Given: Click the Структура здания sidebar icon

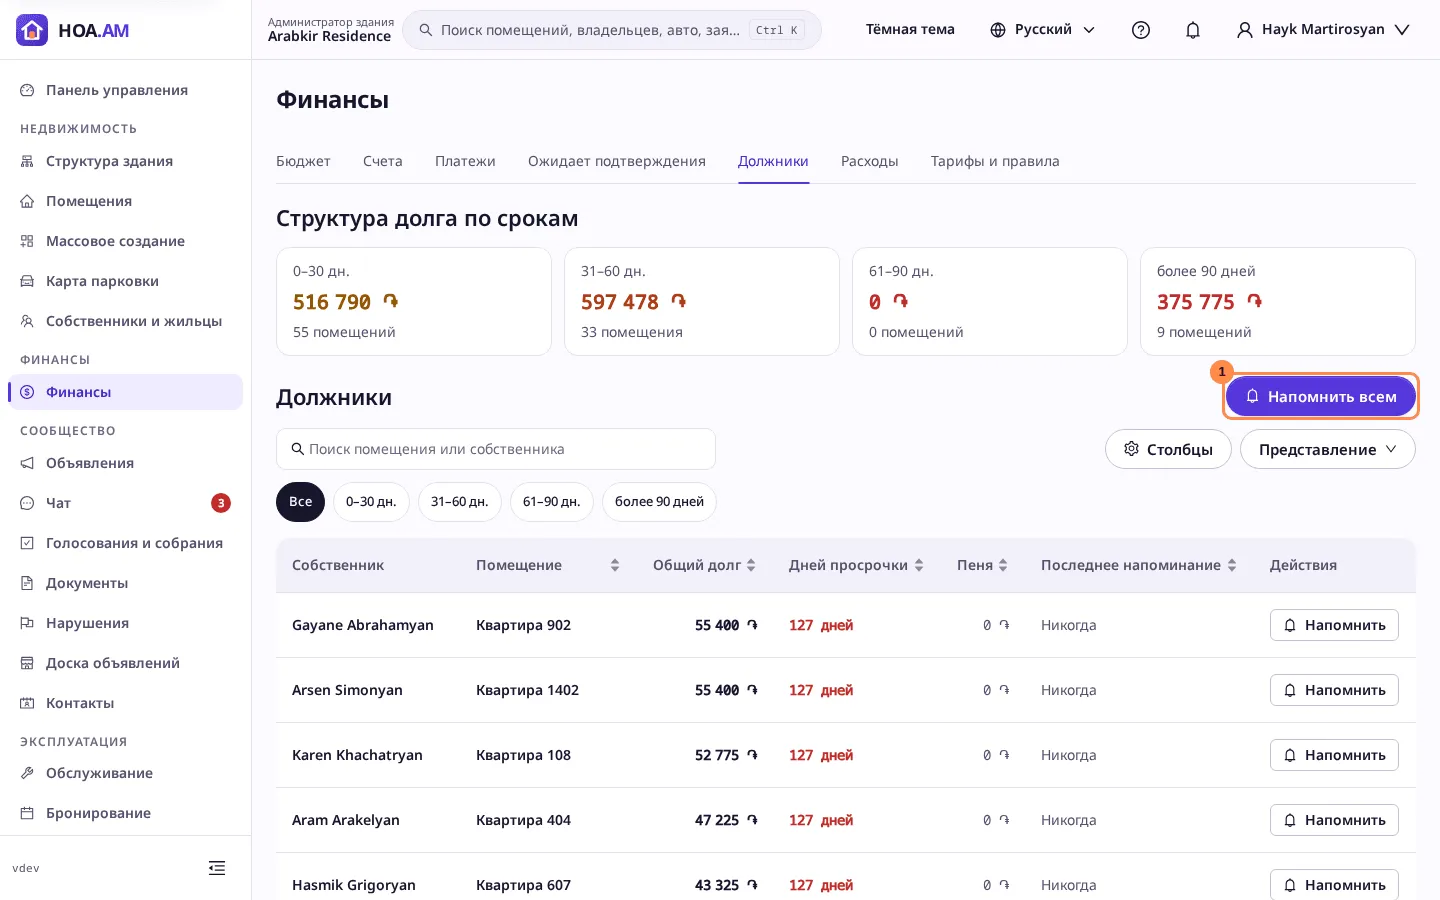Looking at the screenshot, I should [27, 161].
